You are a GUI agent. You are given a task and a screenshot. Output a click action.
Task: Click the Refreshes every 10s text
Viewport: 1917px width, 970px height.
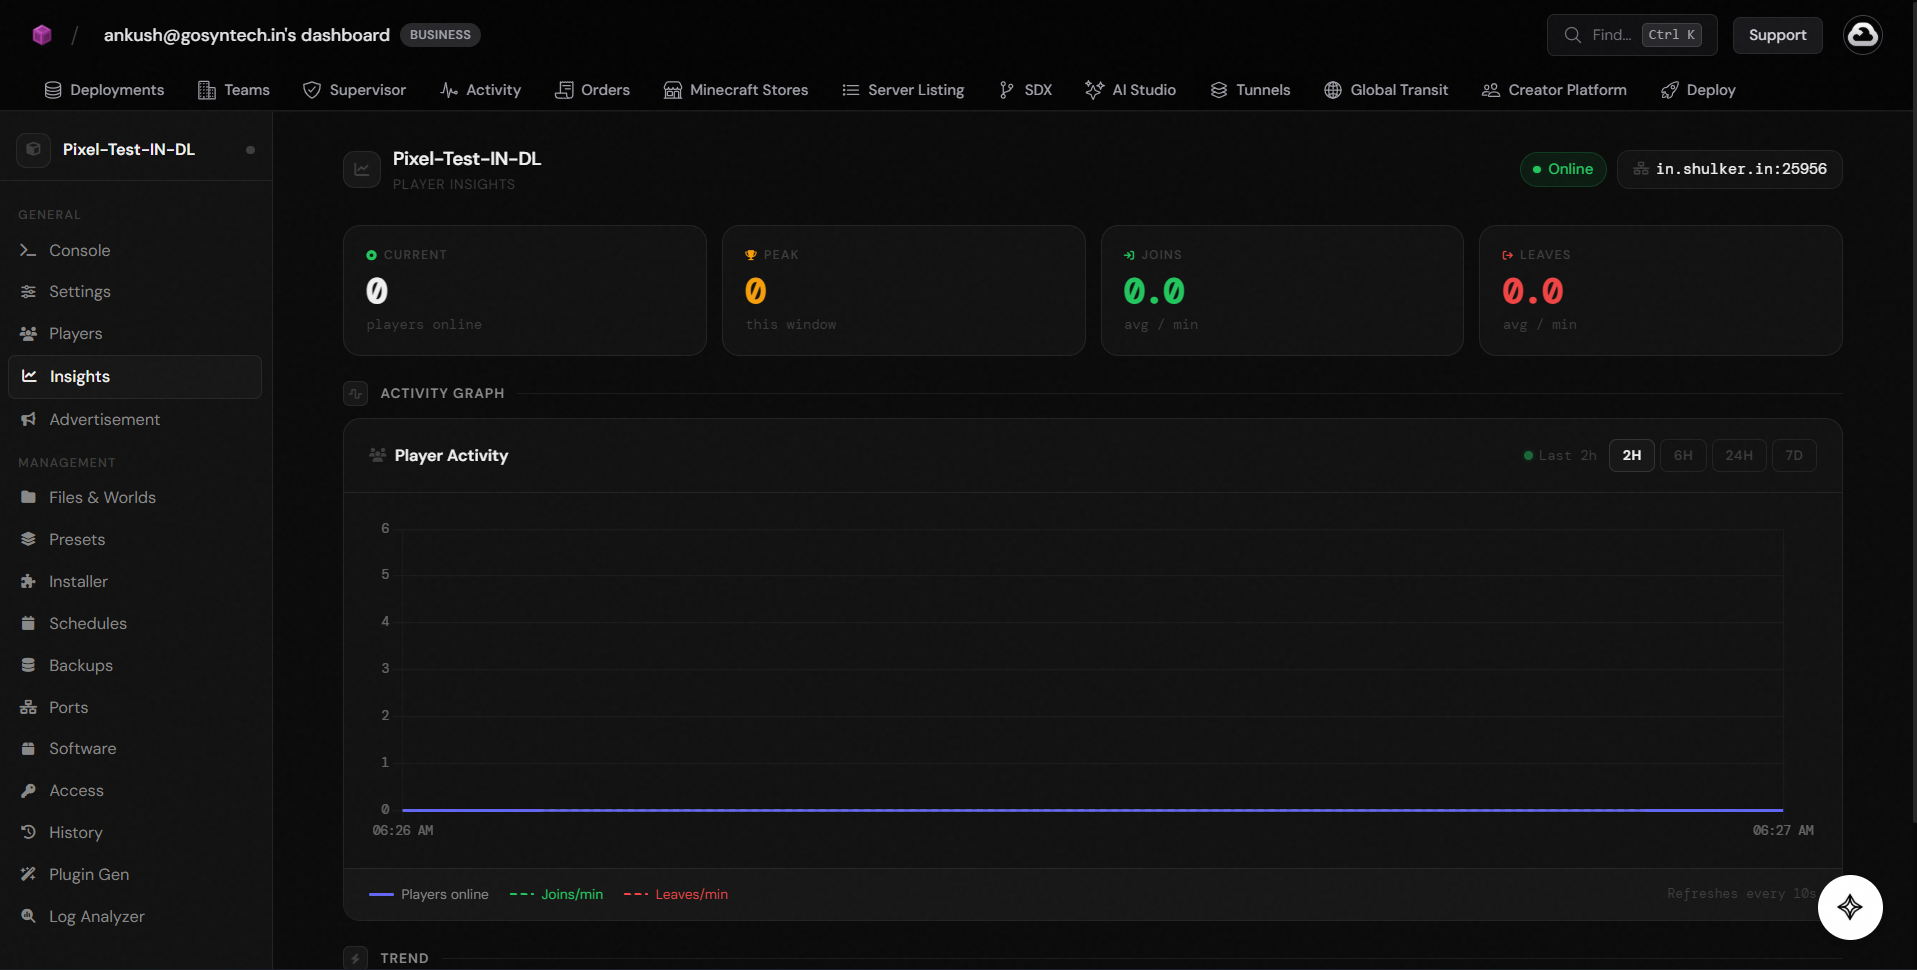point(1741,894)
